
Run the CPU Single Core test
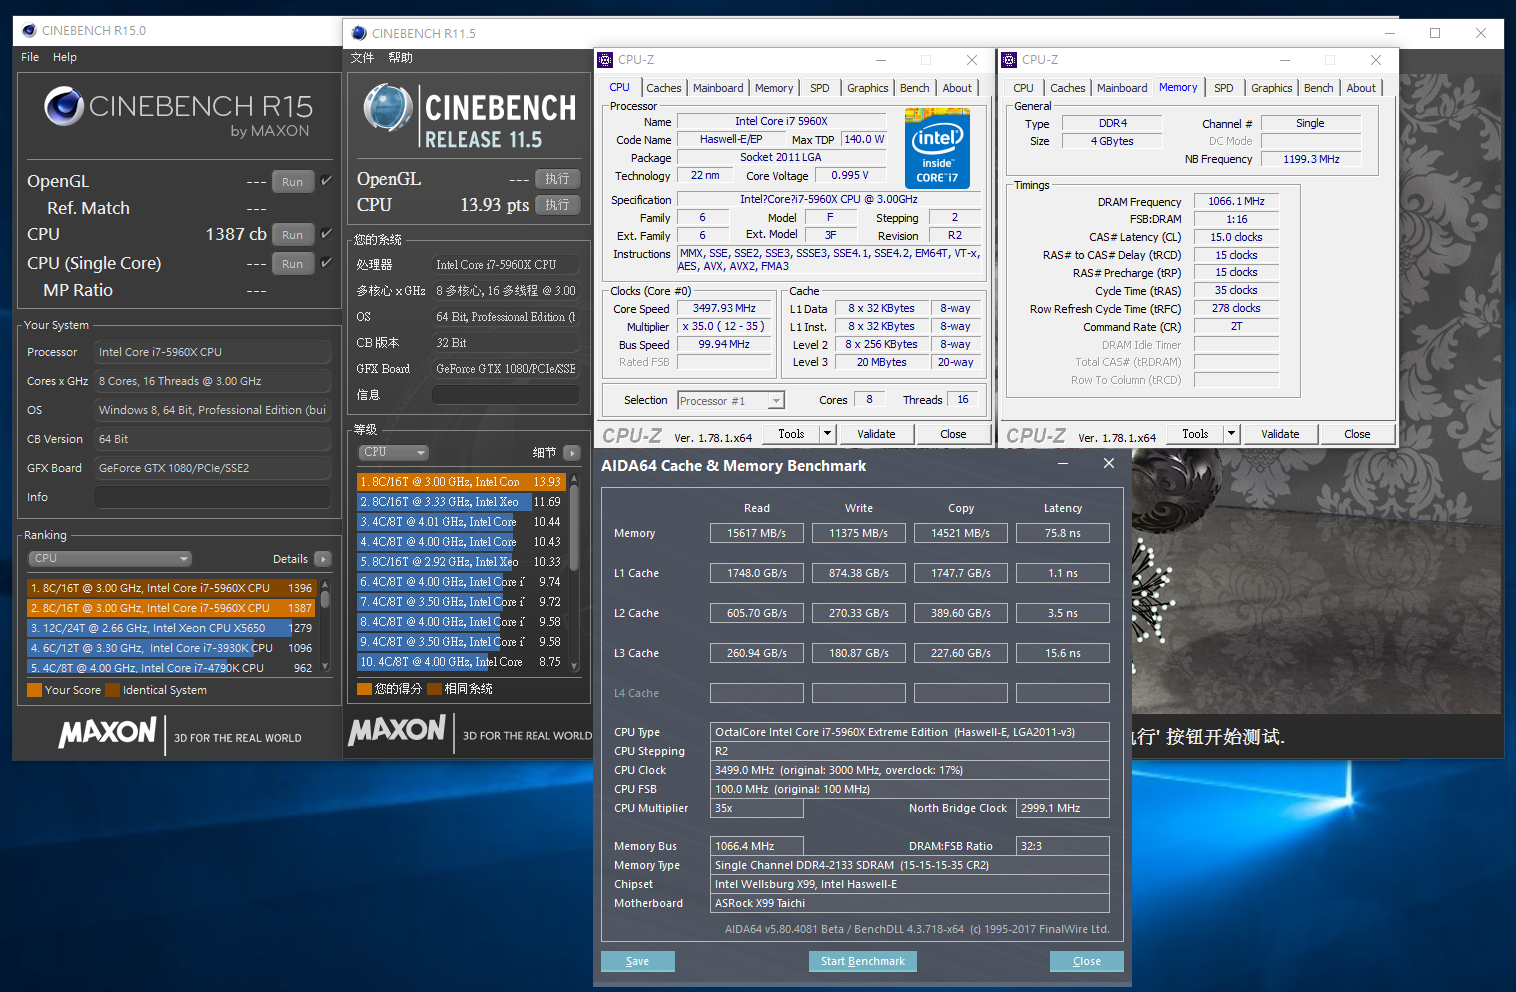(x=293, y=264)
